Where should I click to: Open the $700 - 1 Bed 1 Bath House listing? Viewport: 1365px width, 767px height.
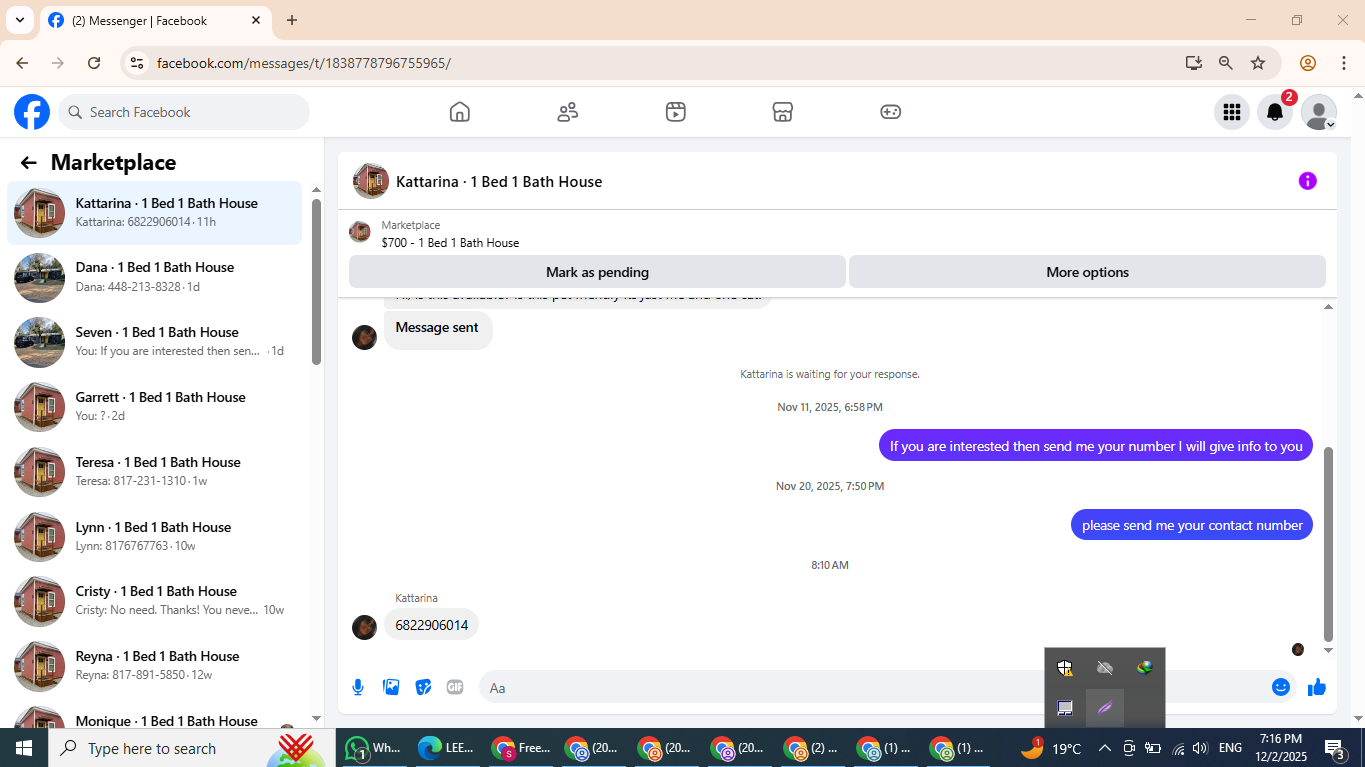click(x=450, y=243)
